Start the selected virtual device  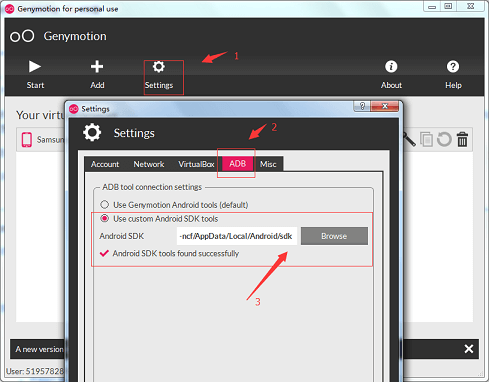35,75
